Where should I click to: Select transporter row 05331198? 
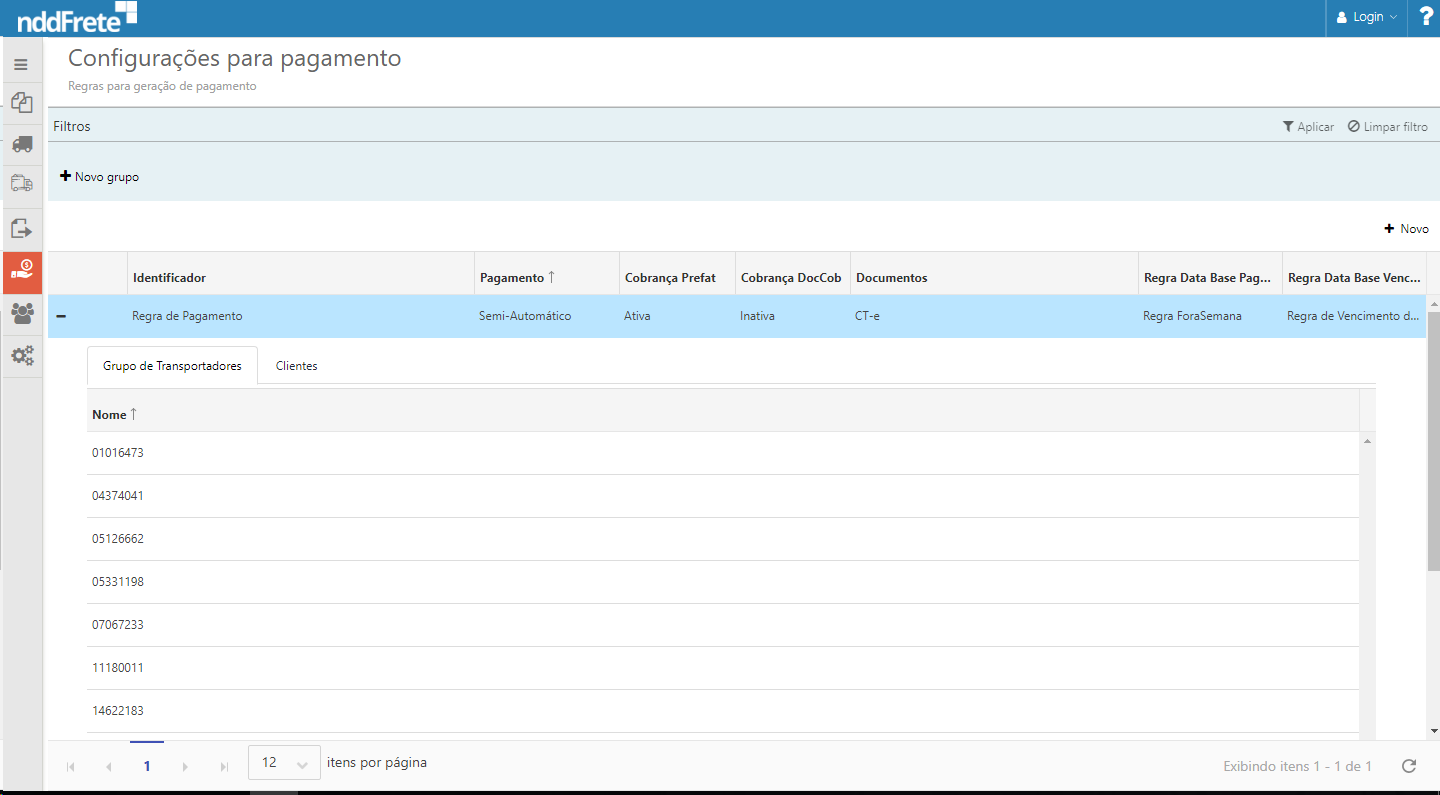pos(723,582)
